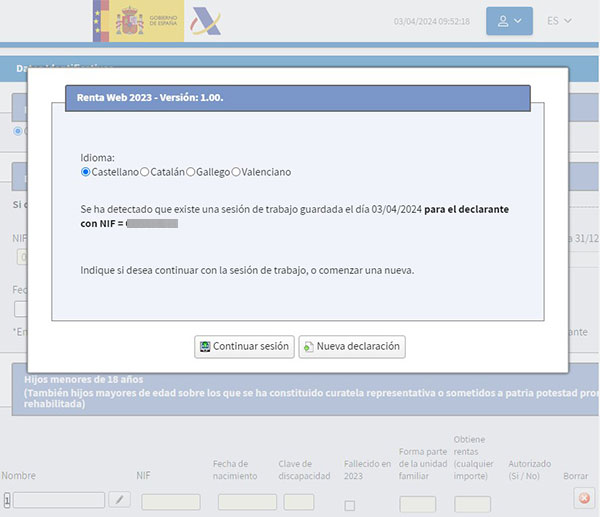Select Gallego language option
This screenshot has width=600, height=517.
coord(190,172)
